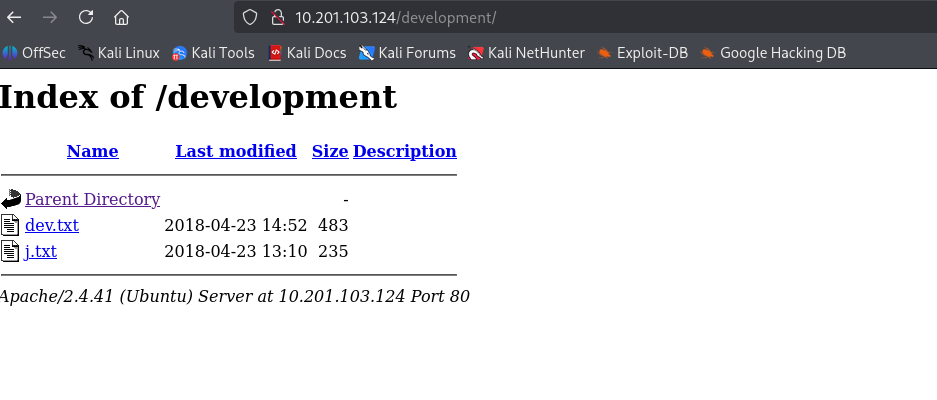Image resolution: width=937 pixels, height=400 pixels.
Task: Sort the listing by Name
Action: [93, 151]
